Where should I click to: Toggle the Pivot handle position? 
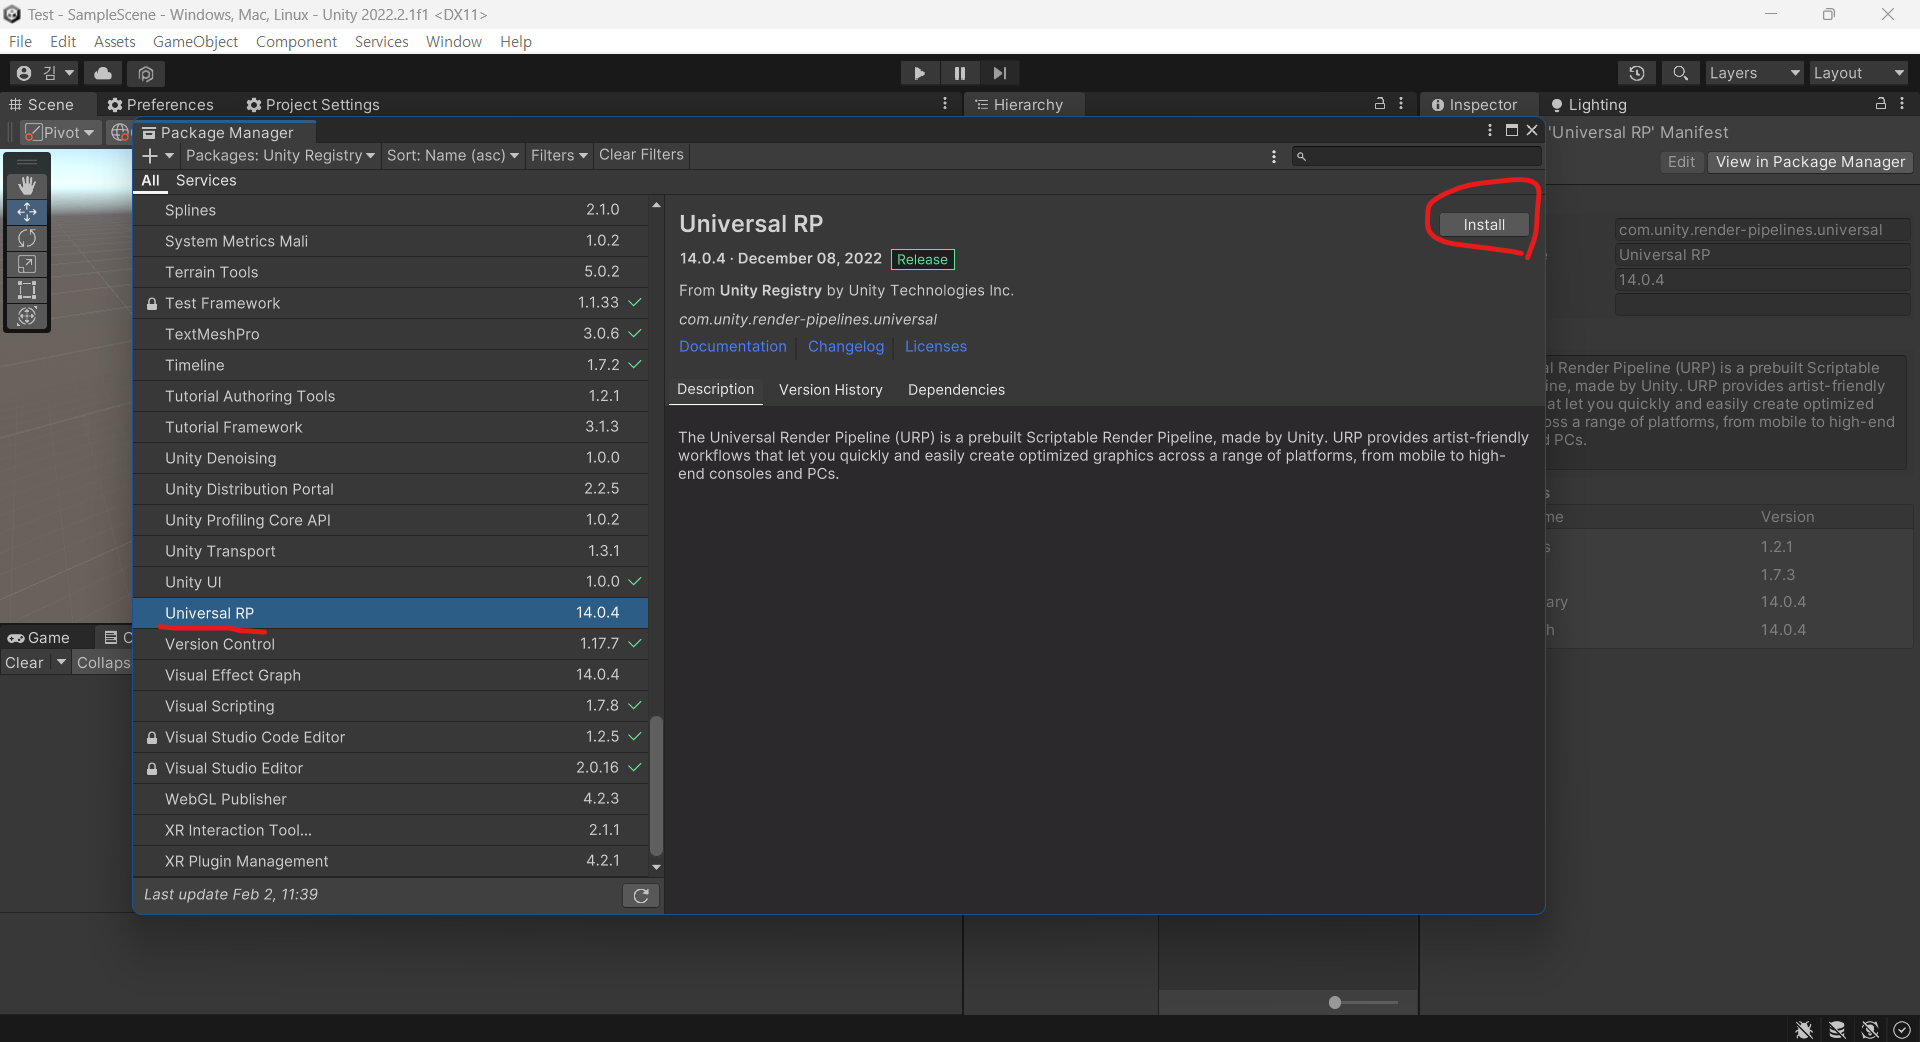click(59, 132)
